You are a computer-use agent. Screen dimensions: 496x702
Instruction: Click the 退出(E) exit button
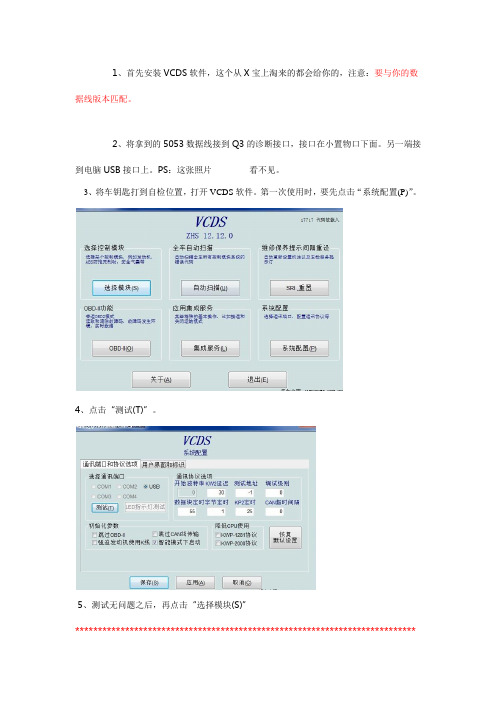coord(257,379)
